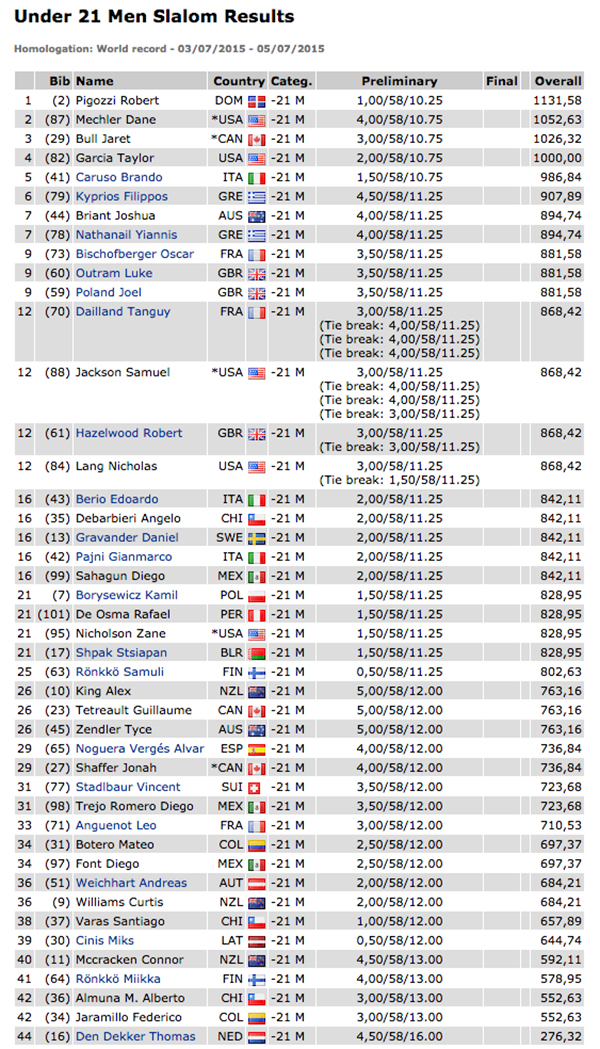Click the Spanish flag next to Noguera Vergés Alvar
This screenshot has height=1049, width=600.
tap(256, 749)
